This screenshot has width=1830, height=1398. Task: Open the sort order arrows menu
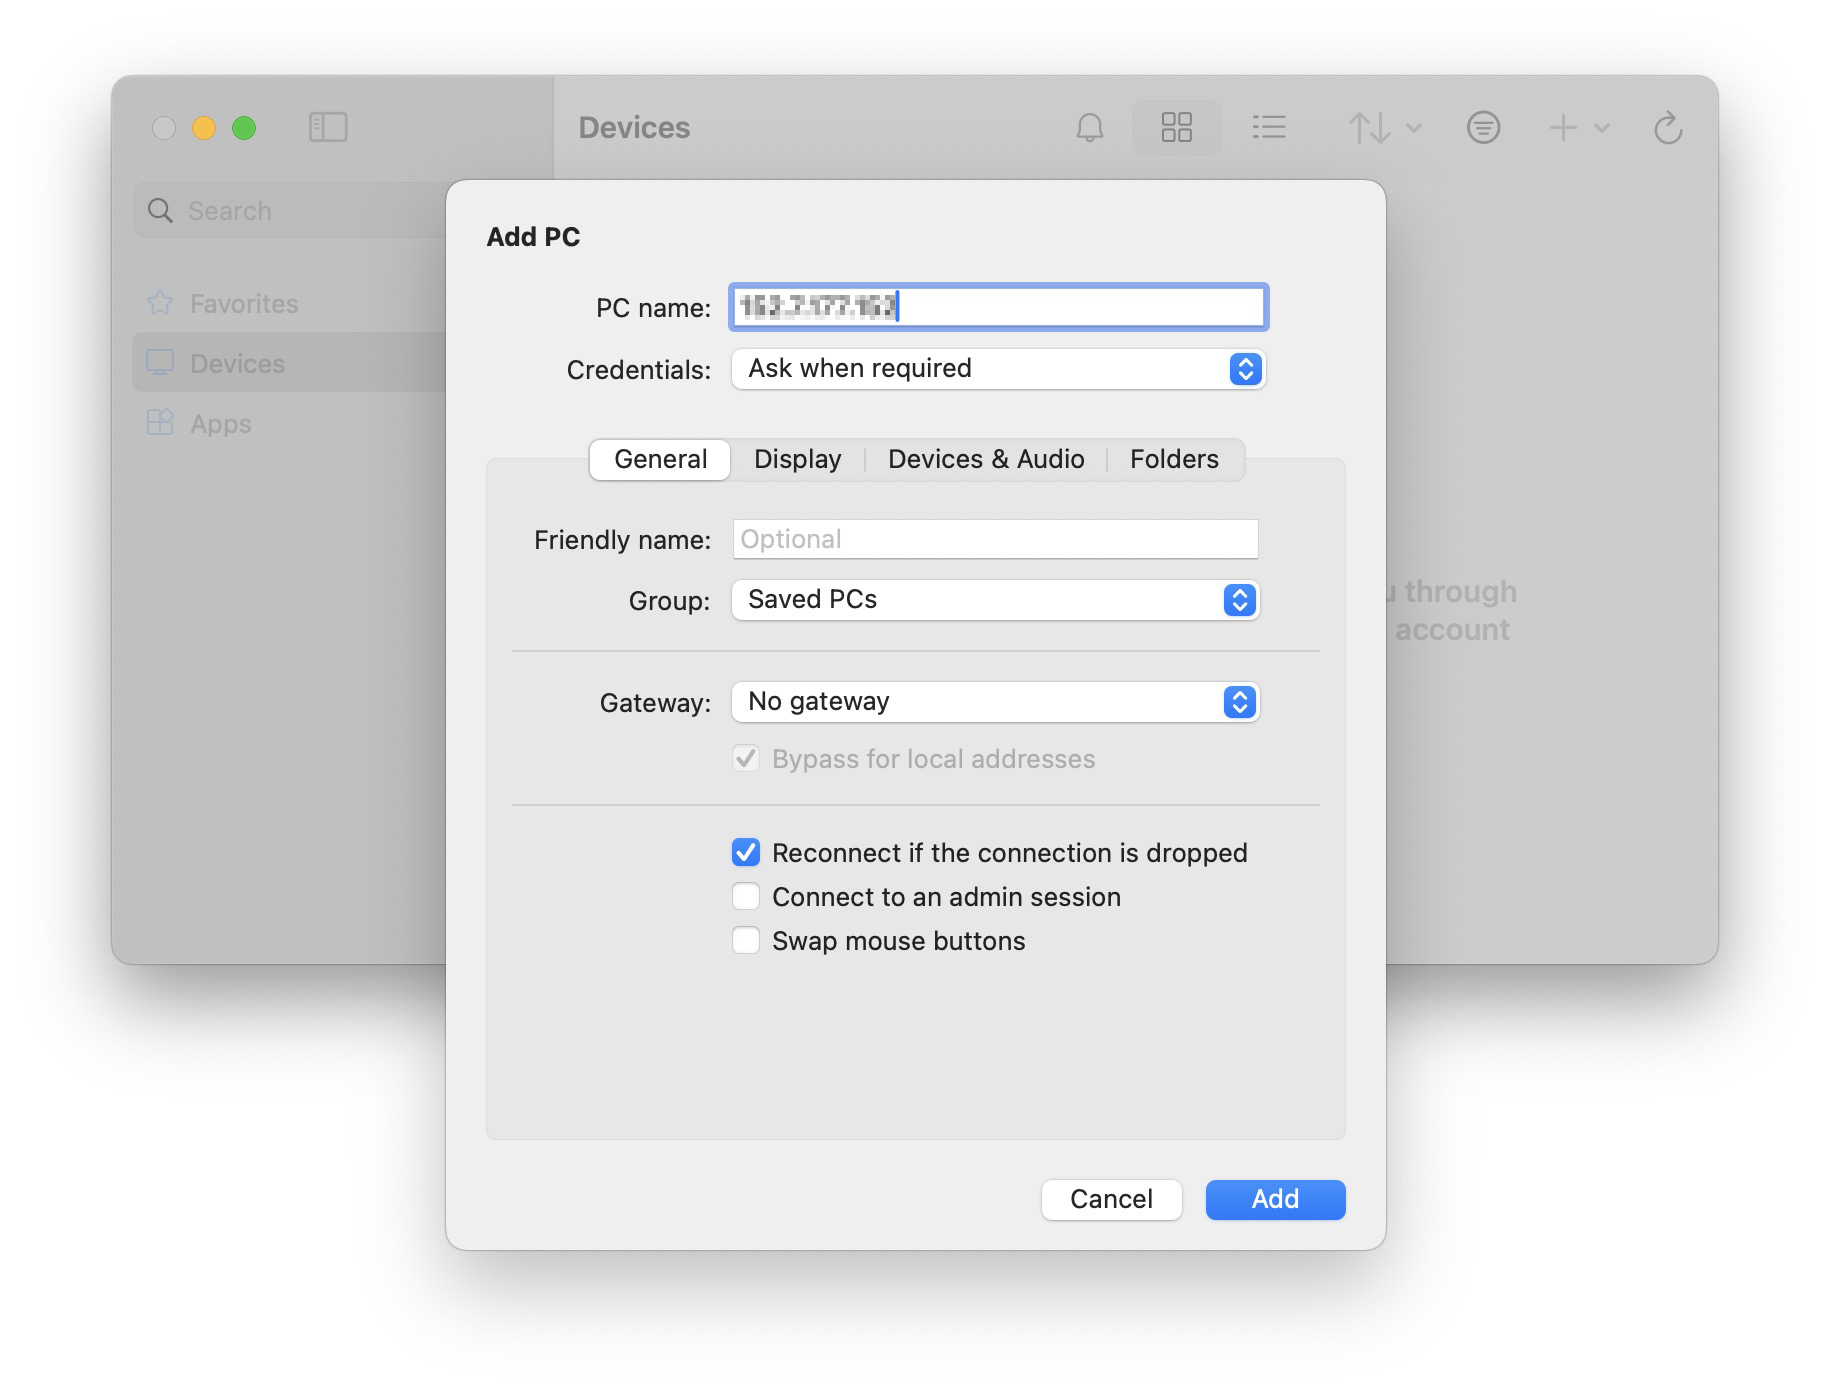tap(1384, 128)
